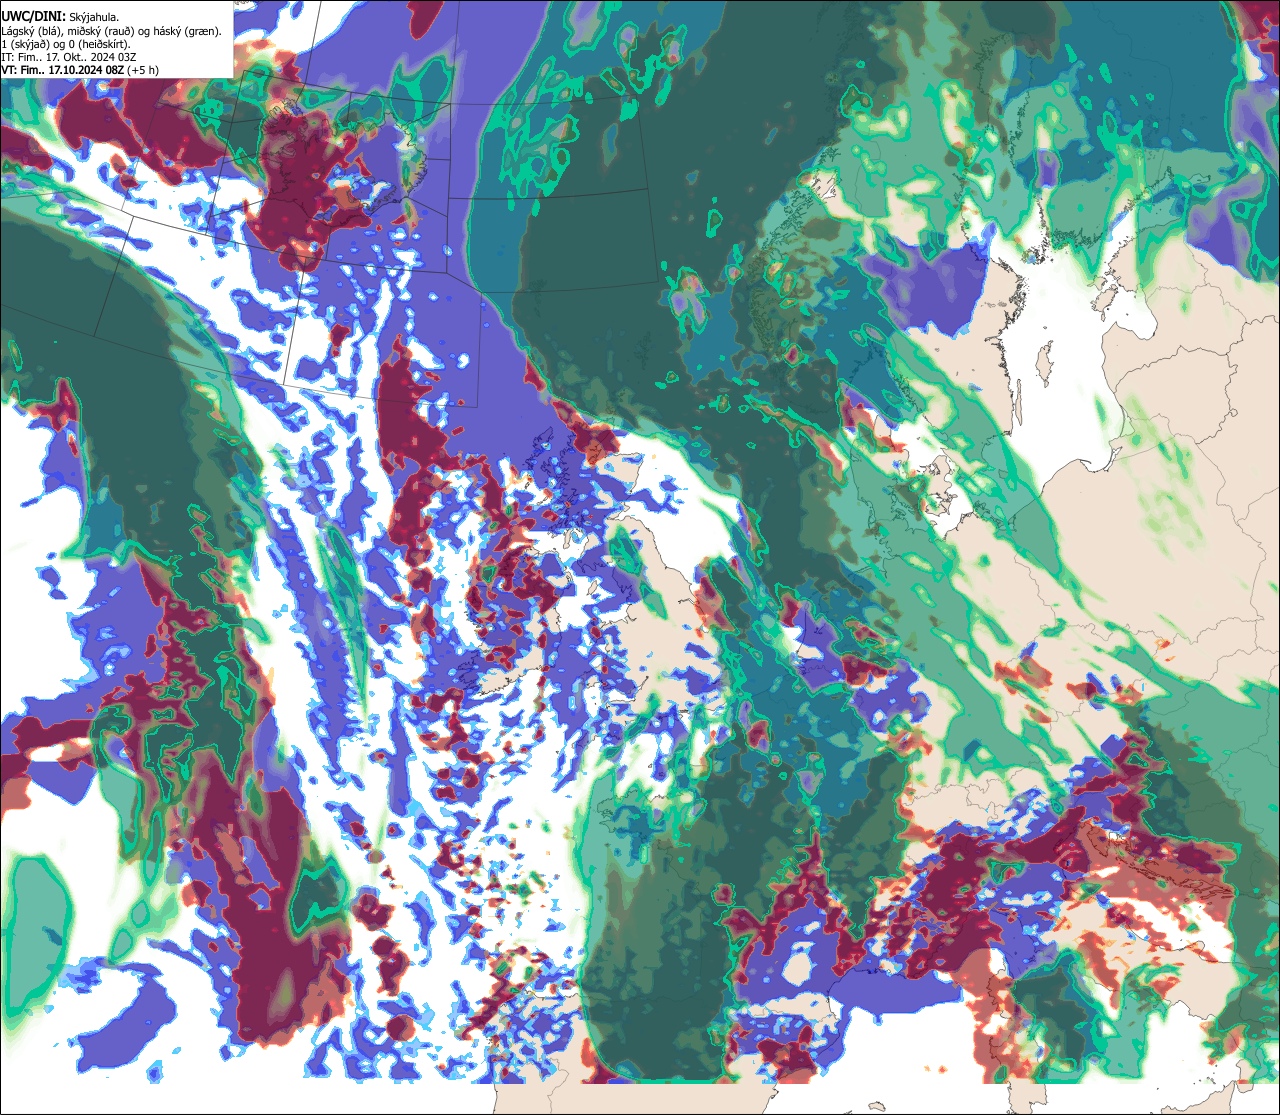This screenshot has width=1280, height=1115.
Task: Click the 'VT: Fim.. 17.10.2024 08Z (+5 h)' line
Action: (82, 70)
